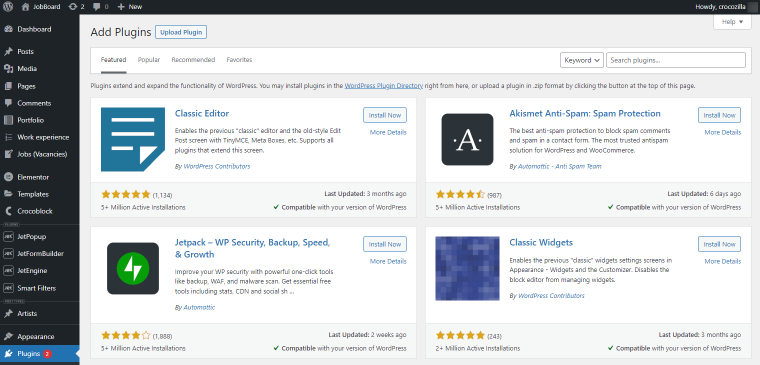
Task: Open the comments bubble icon in admin bar
Action: [x=96, y=7]
